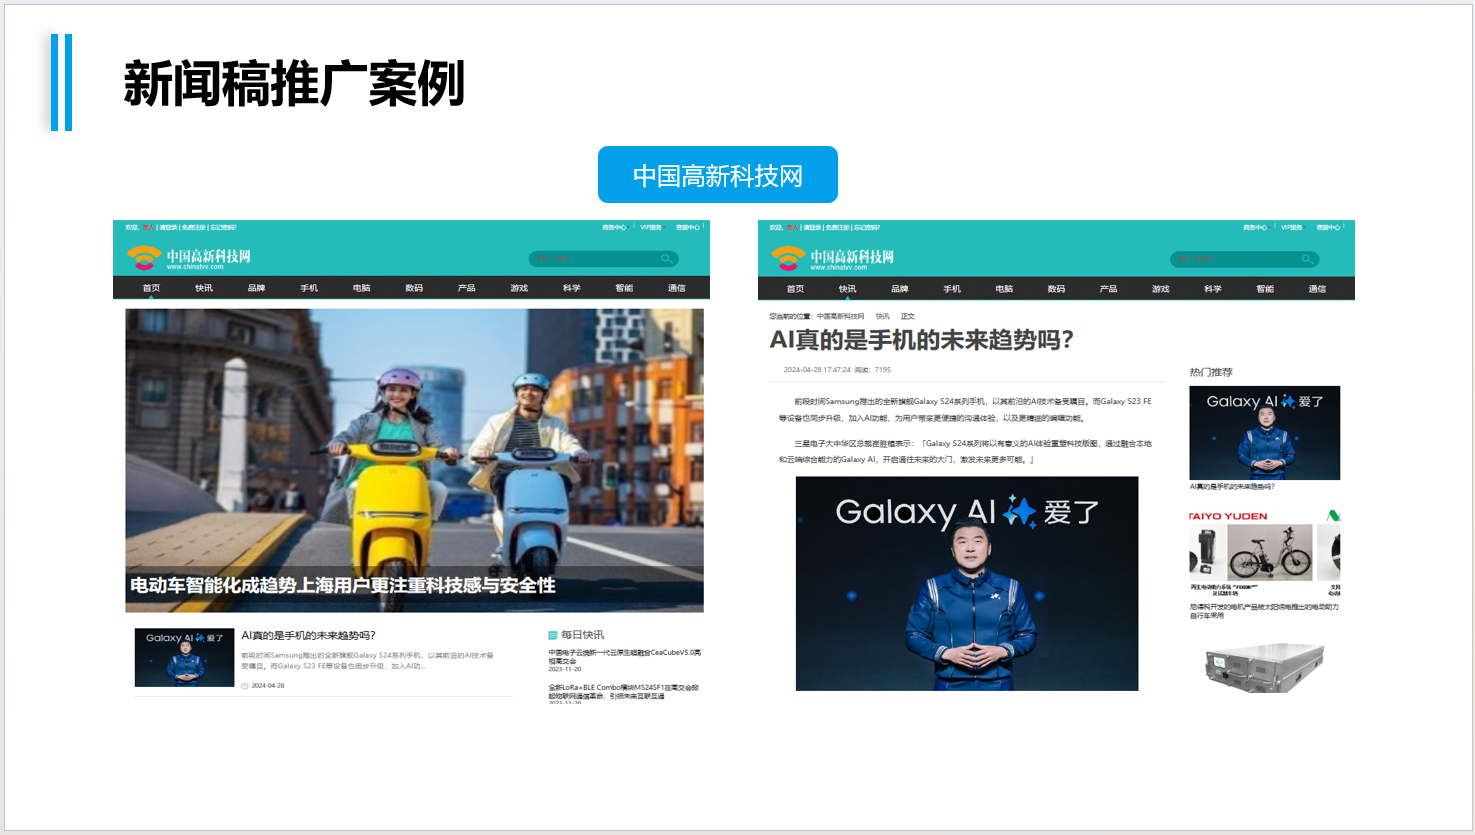
Task: Select the 通信 tab in the right screenshot
Action: click(x=1317, y=289)
